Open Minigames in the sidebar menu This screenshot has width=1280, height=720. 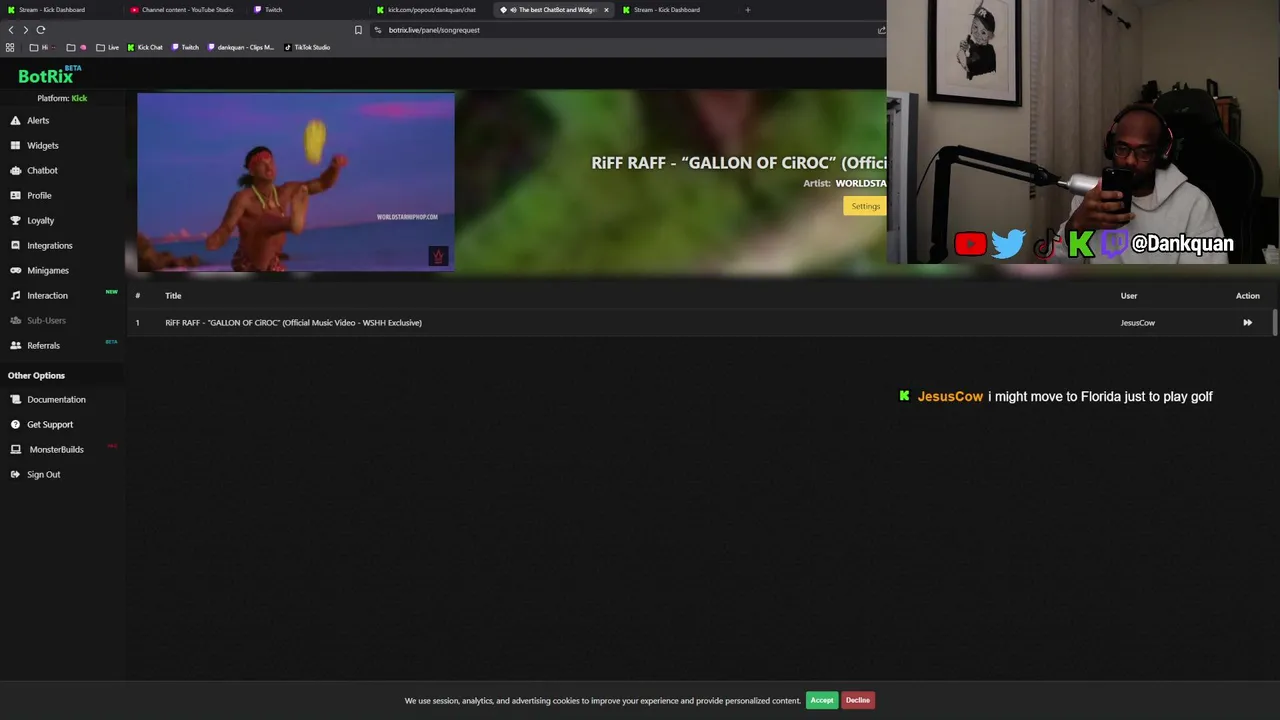point(48,270)
